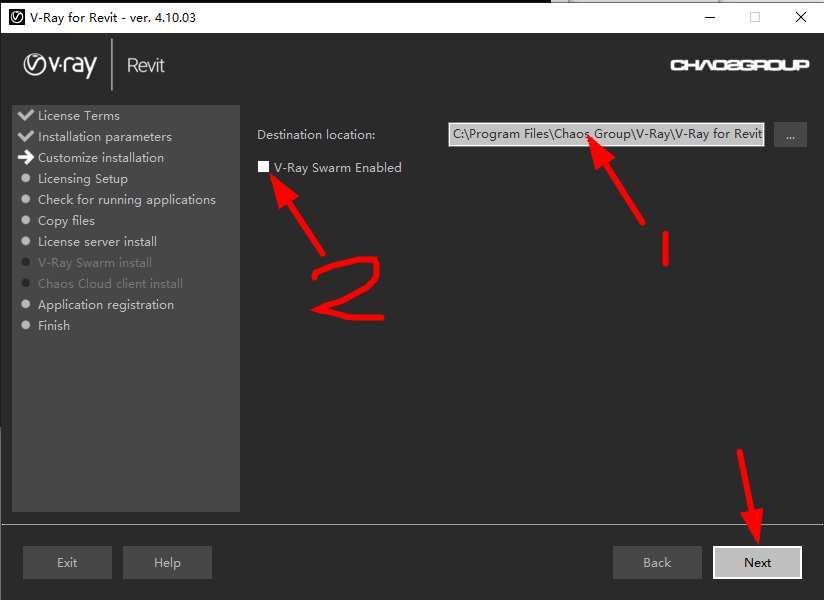Select the Installation parameters step
Viewport: 824px width, 600px height.
click(x=105, y=137)
